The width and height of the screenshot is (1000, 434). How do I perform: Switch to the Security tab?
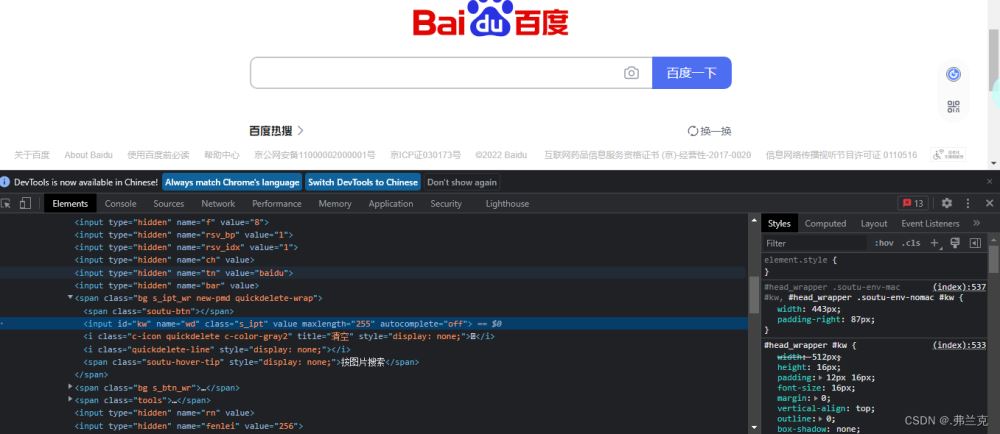pyautogui.click(x=446, y=203)
